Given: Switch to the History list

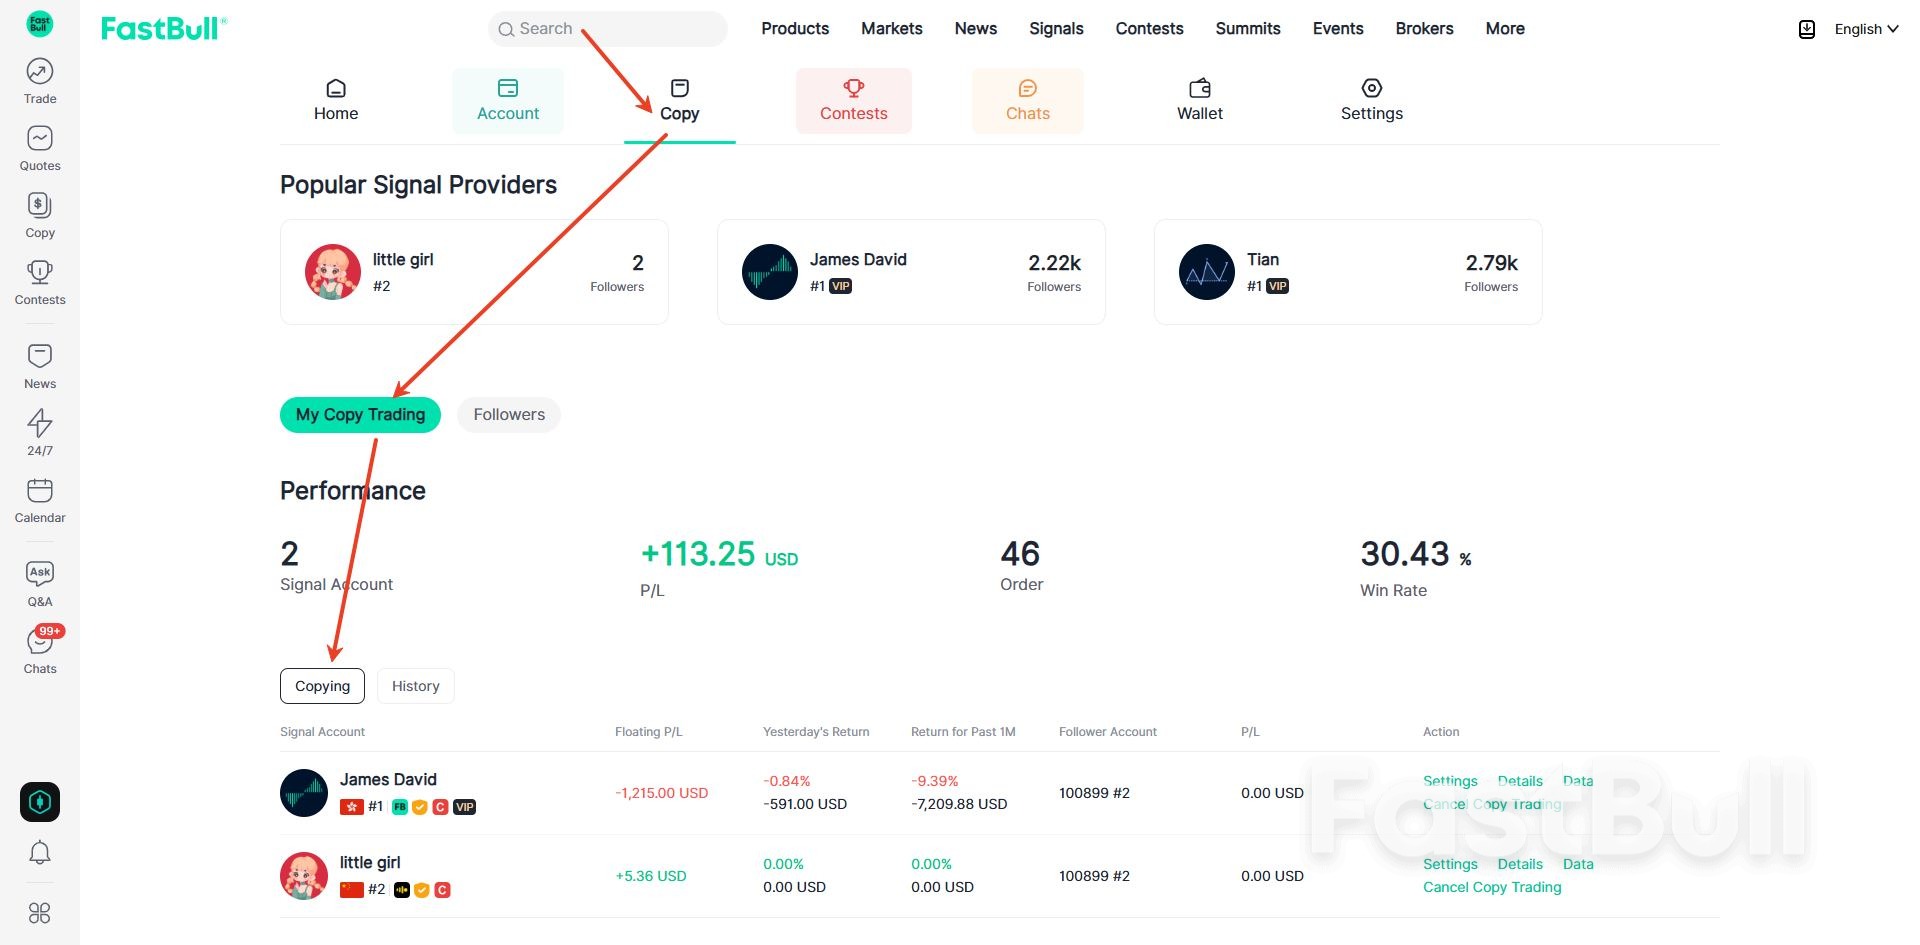Looking at the screenshot, I should (x=415, y=686).
